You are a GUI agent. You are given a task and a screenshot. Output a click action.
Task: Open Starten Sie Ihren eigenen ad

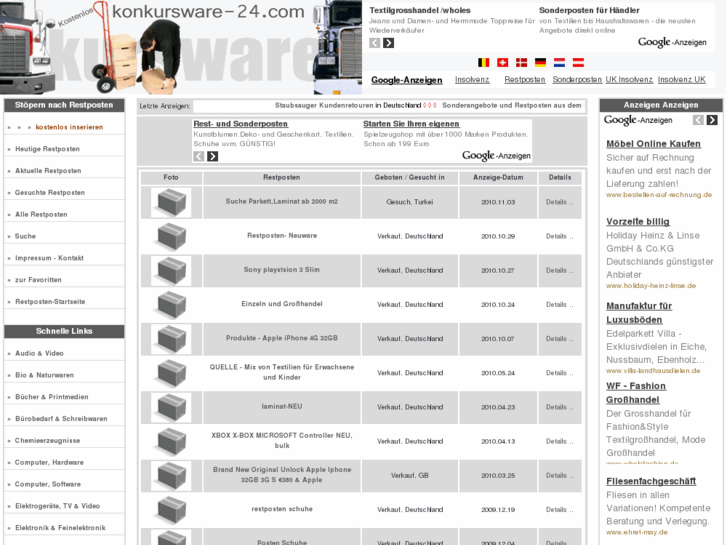[x=411, y=124]
